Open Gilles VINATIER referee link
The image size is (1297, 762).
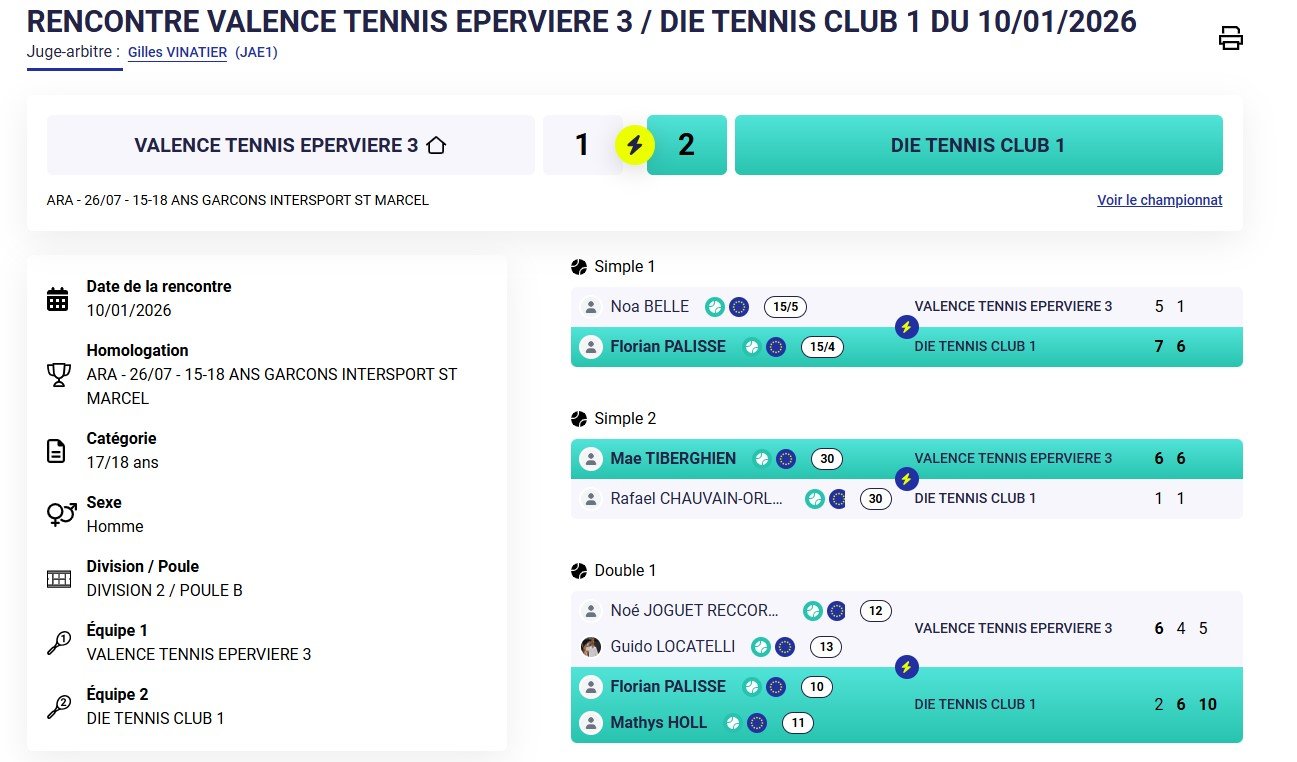tap(178, 53)
